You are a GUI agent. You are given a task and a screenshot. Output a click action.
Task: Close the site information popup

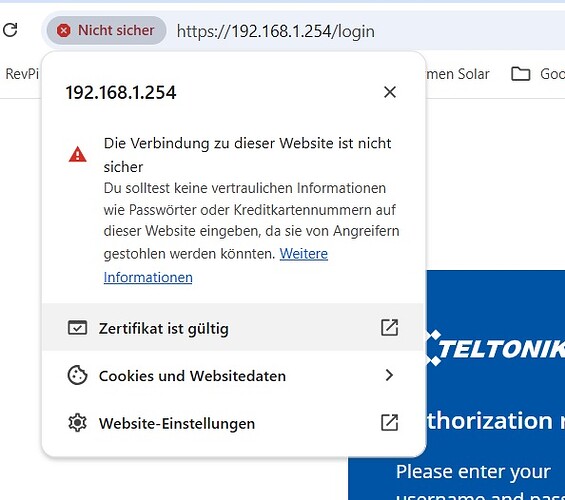tap(390, 92)
